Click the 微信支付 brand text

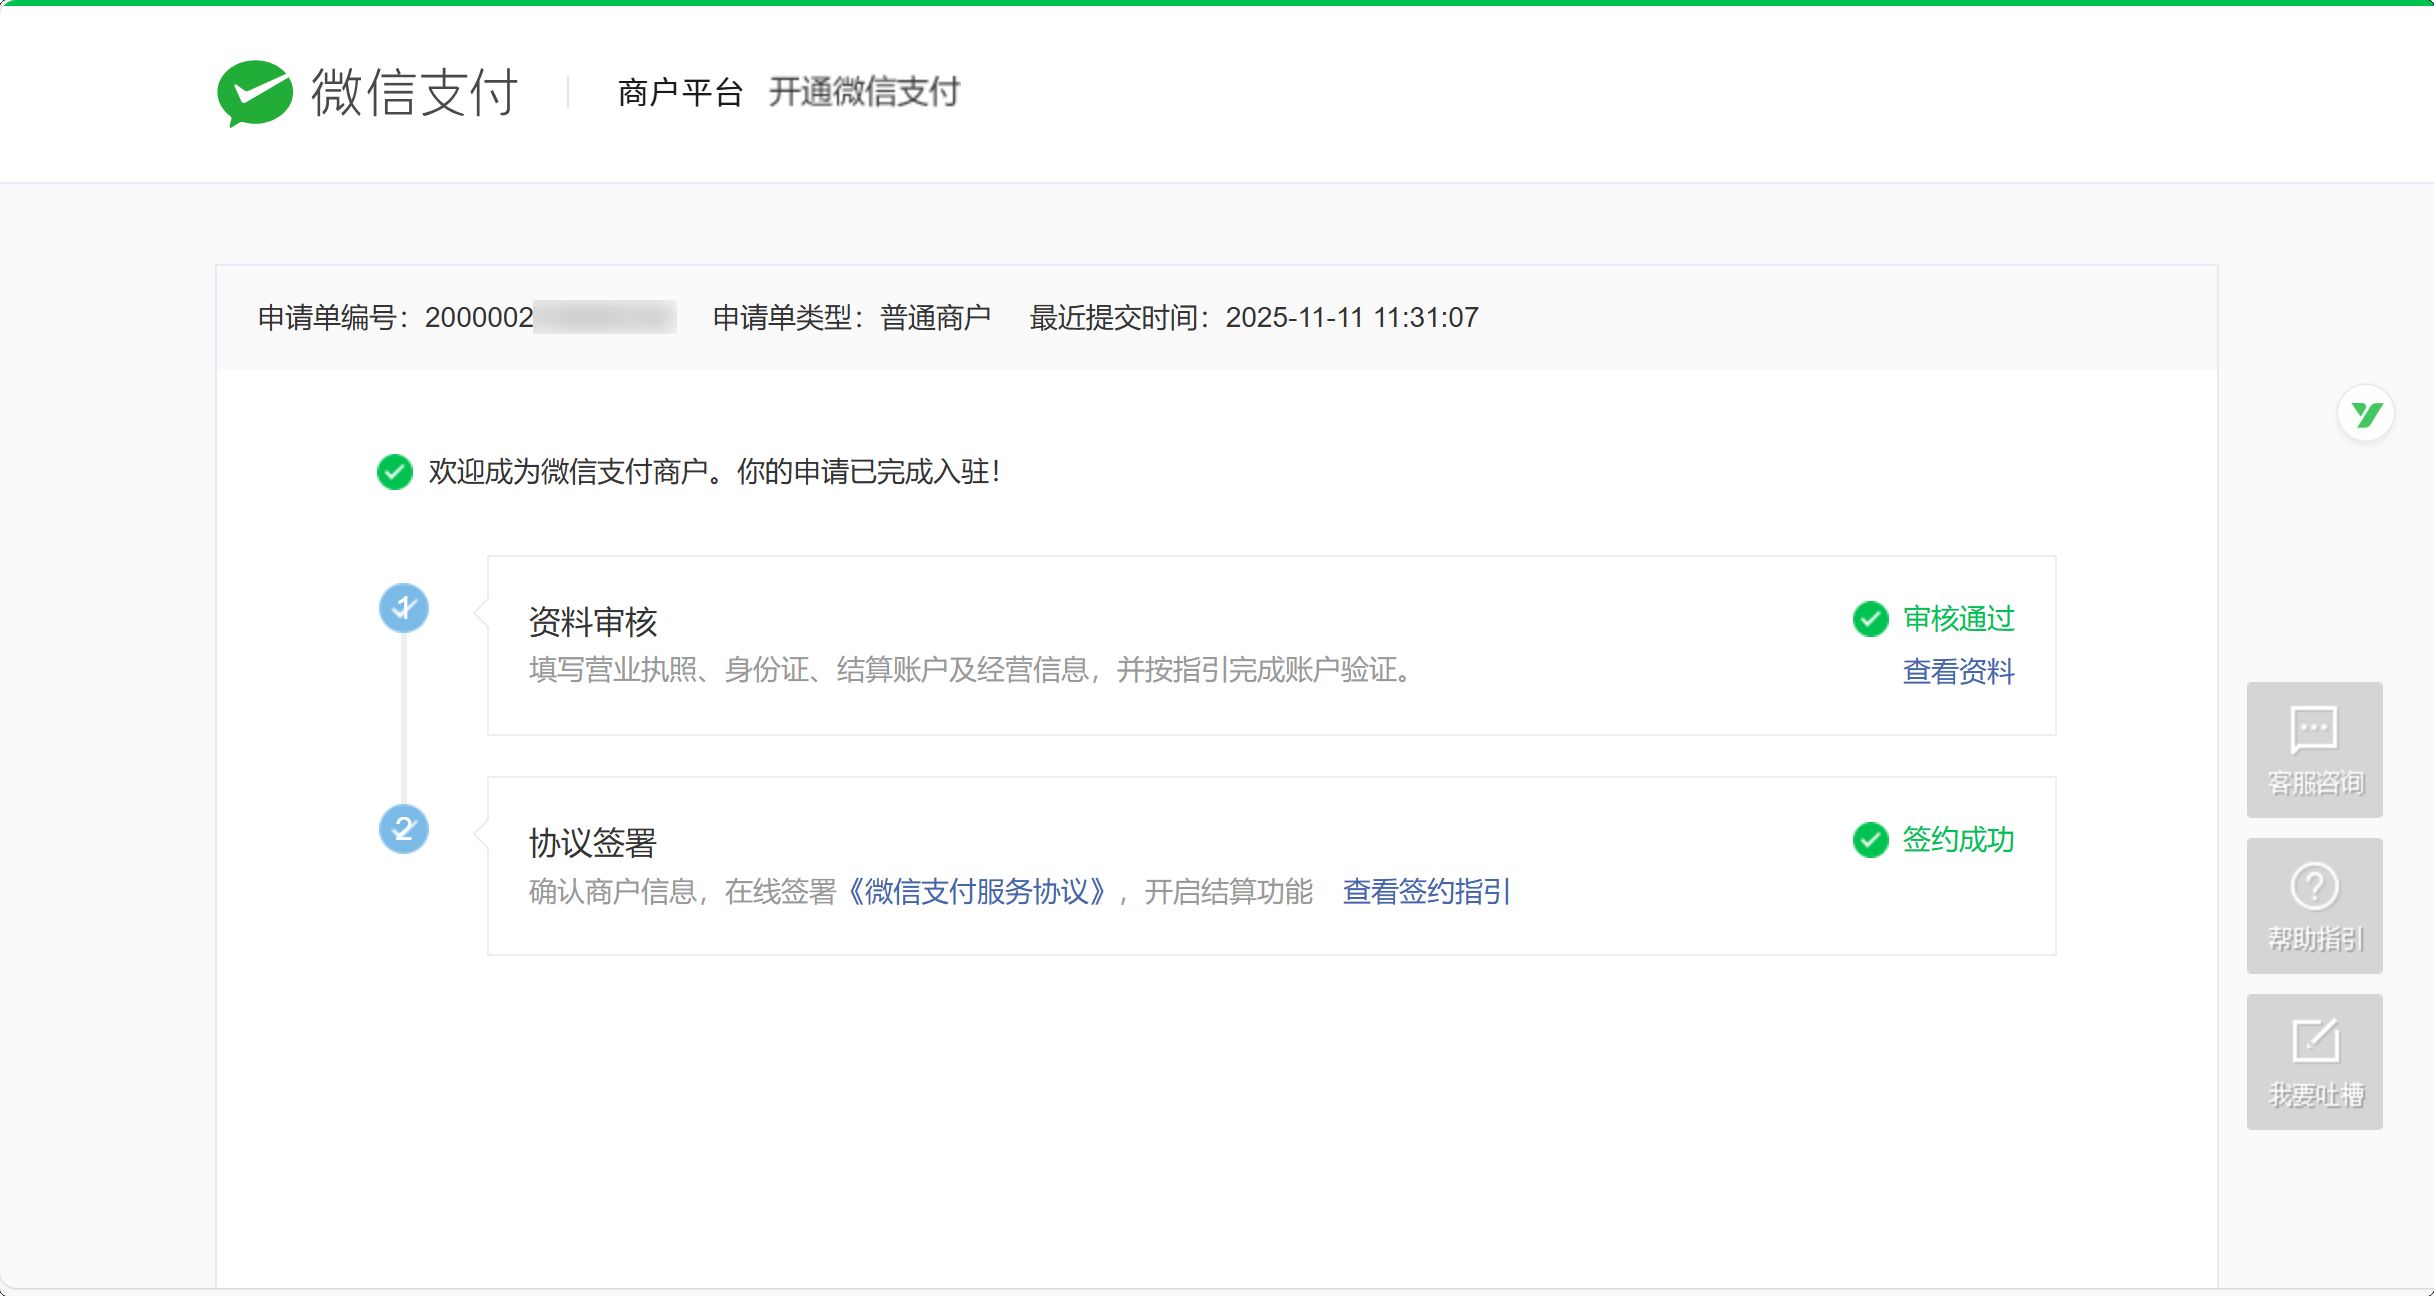pyautogui.click(x=414, y=93)
